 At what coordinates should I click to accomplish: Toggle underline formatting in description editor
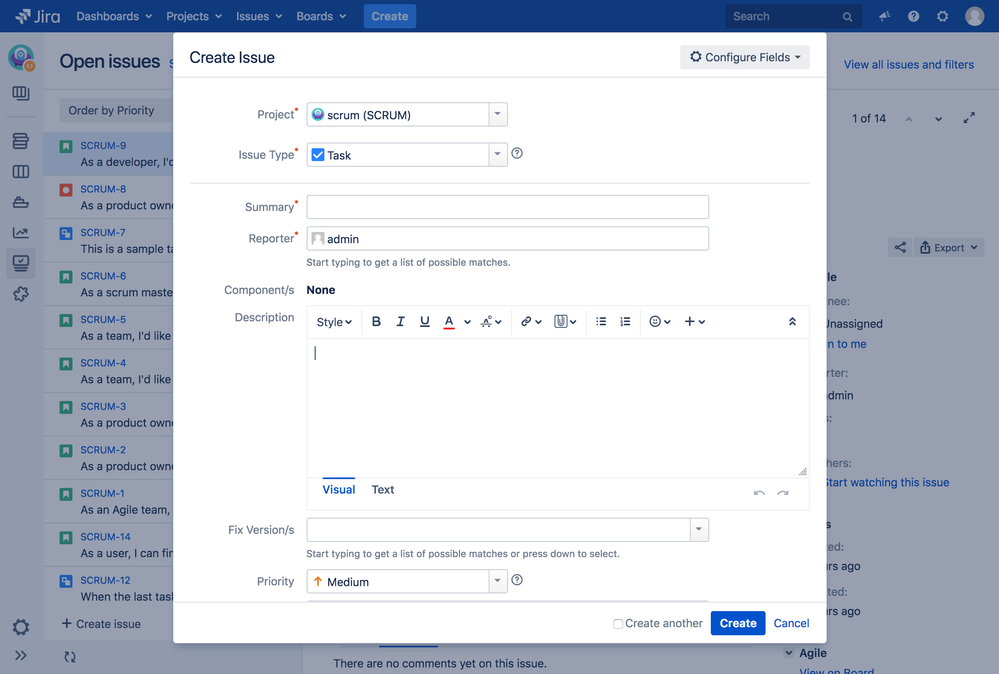[x=424, y=322]
